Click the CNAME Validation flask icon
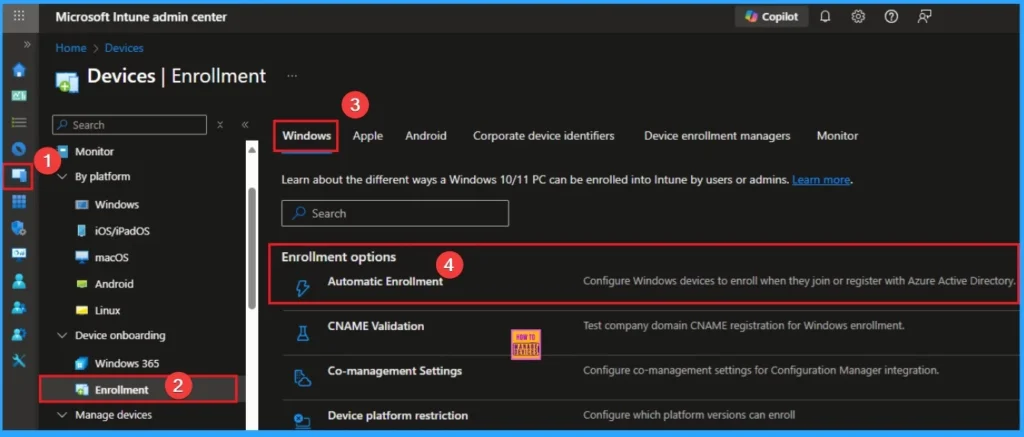This screenshot has width=1024, height=437. 302,333
